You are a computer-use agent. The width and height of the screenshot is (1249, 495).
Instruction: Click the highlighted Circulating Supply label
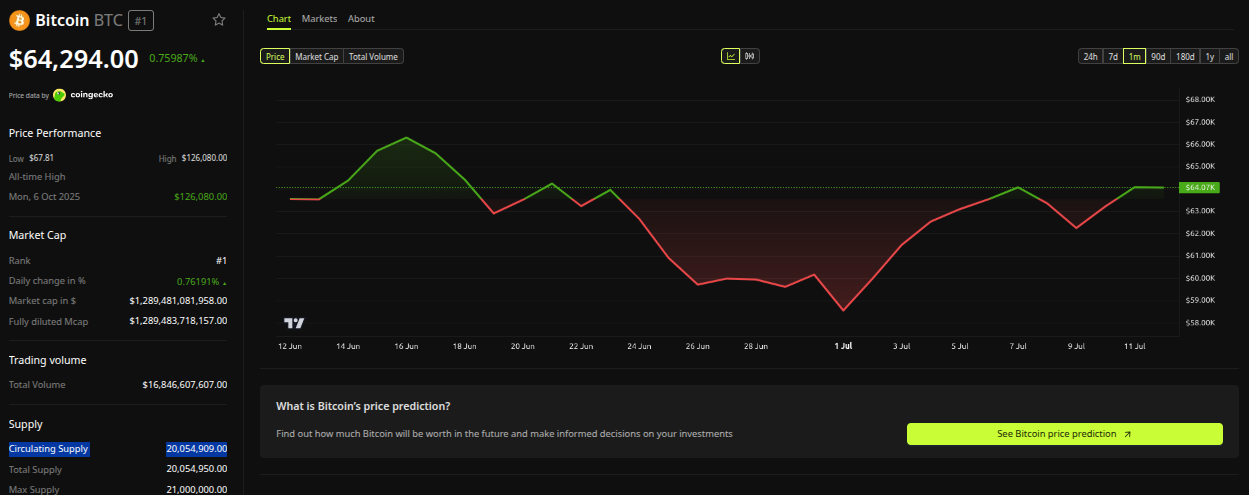click(49, 449)
